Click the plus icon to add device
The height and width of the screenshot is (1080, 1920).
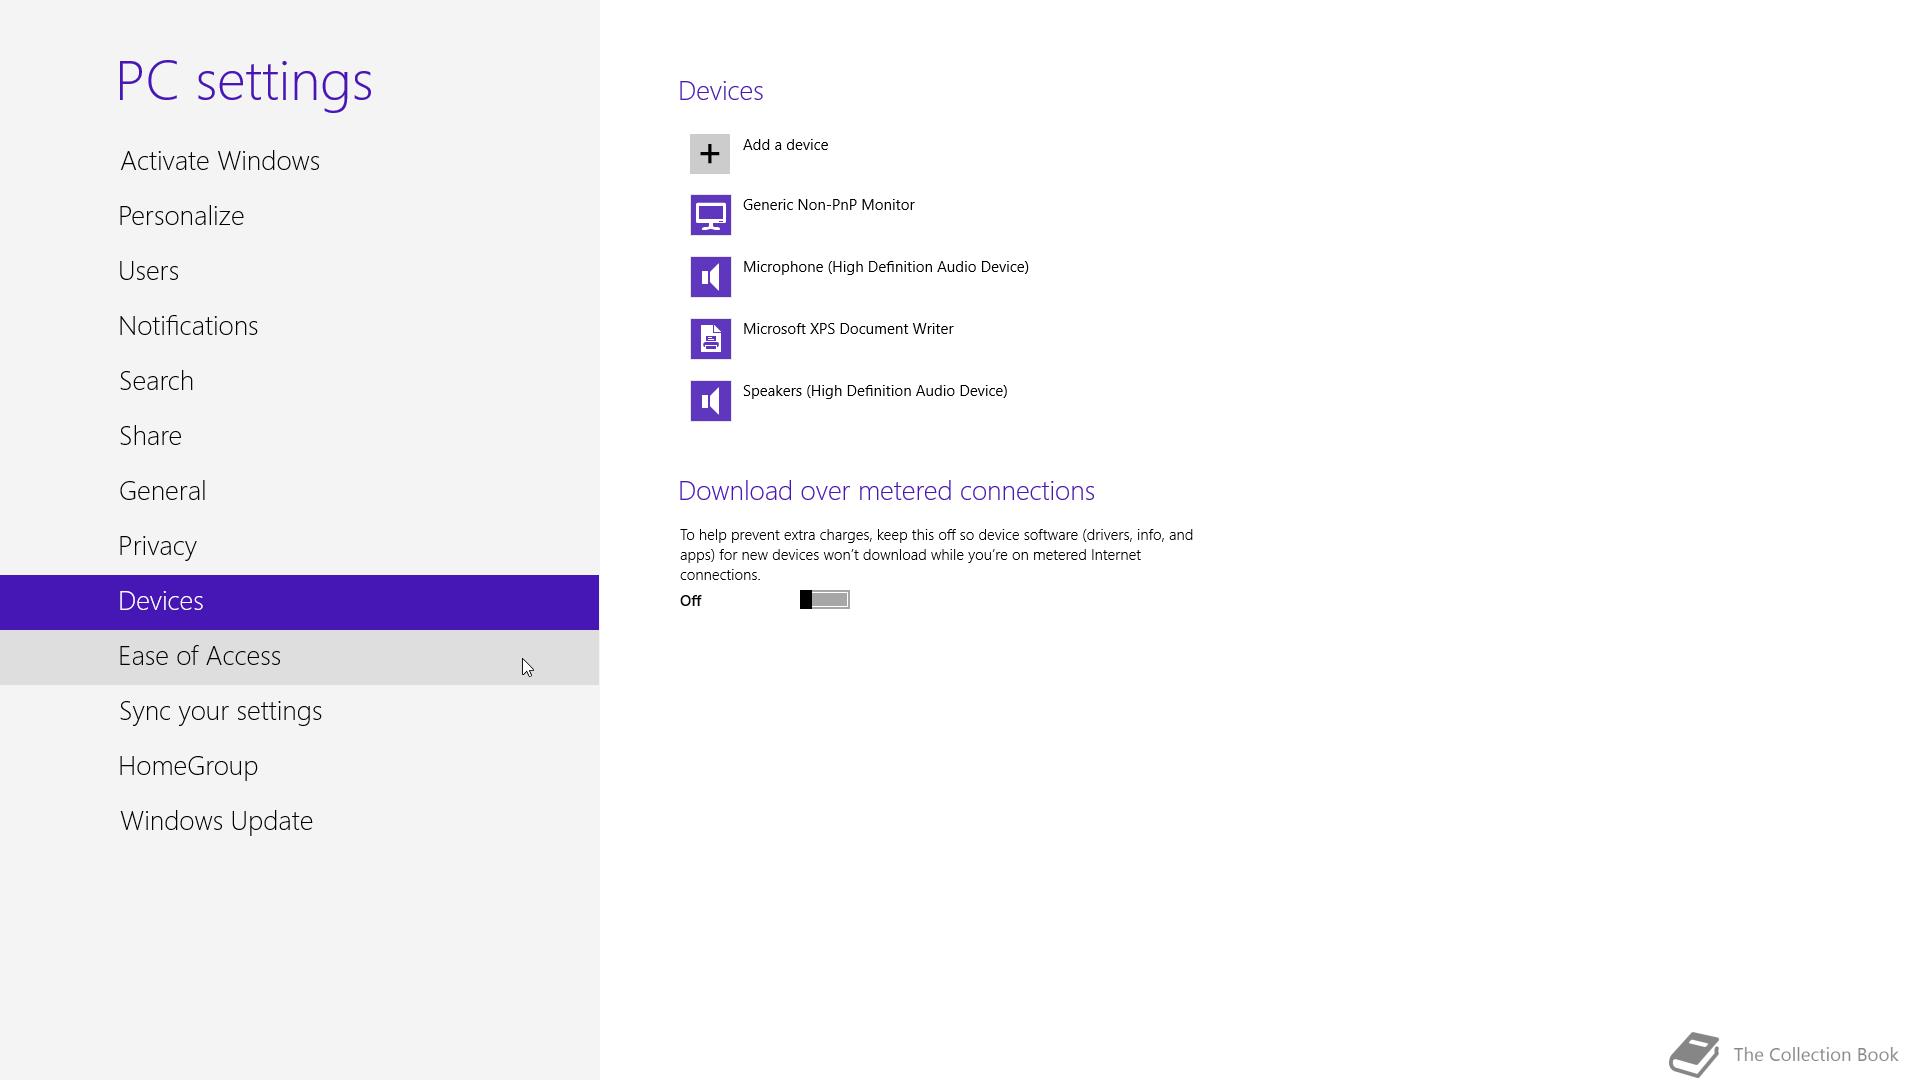[x=710, y=154]
